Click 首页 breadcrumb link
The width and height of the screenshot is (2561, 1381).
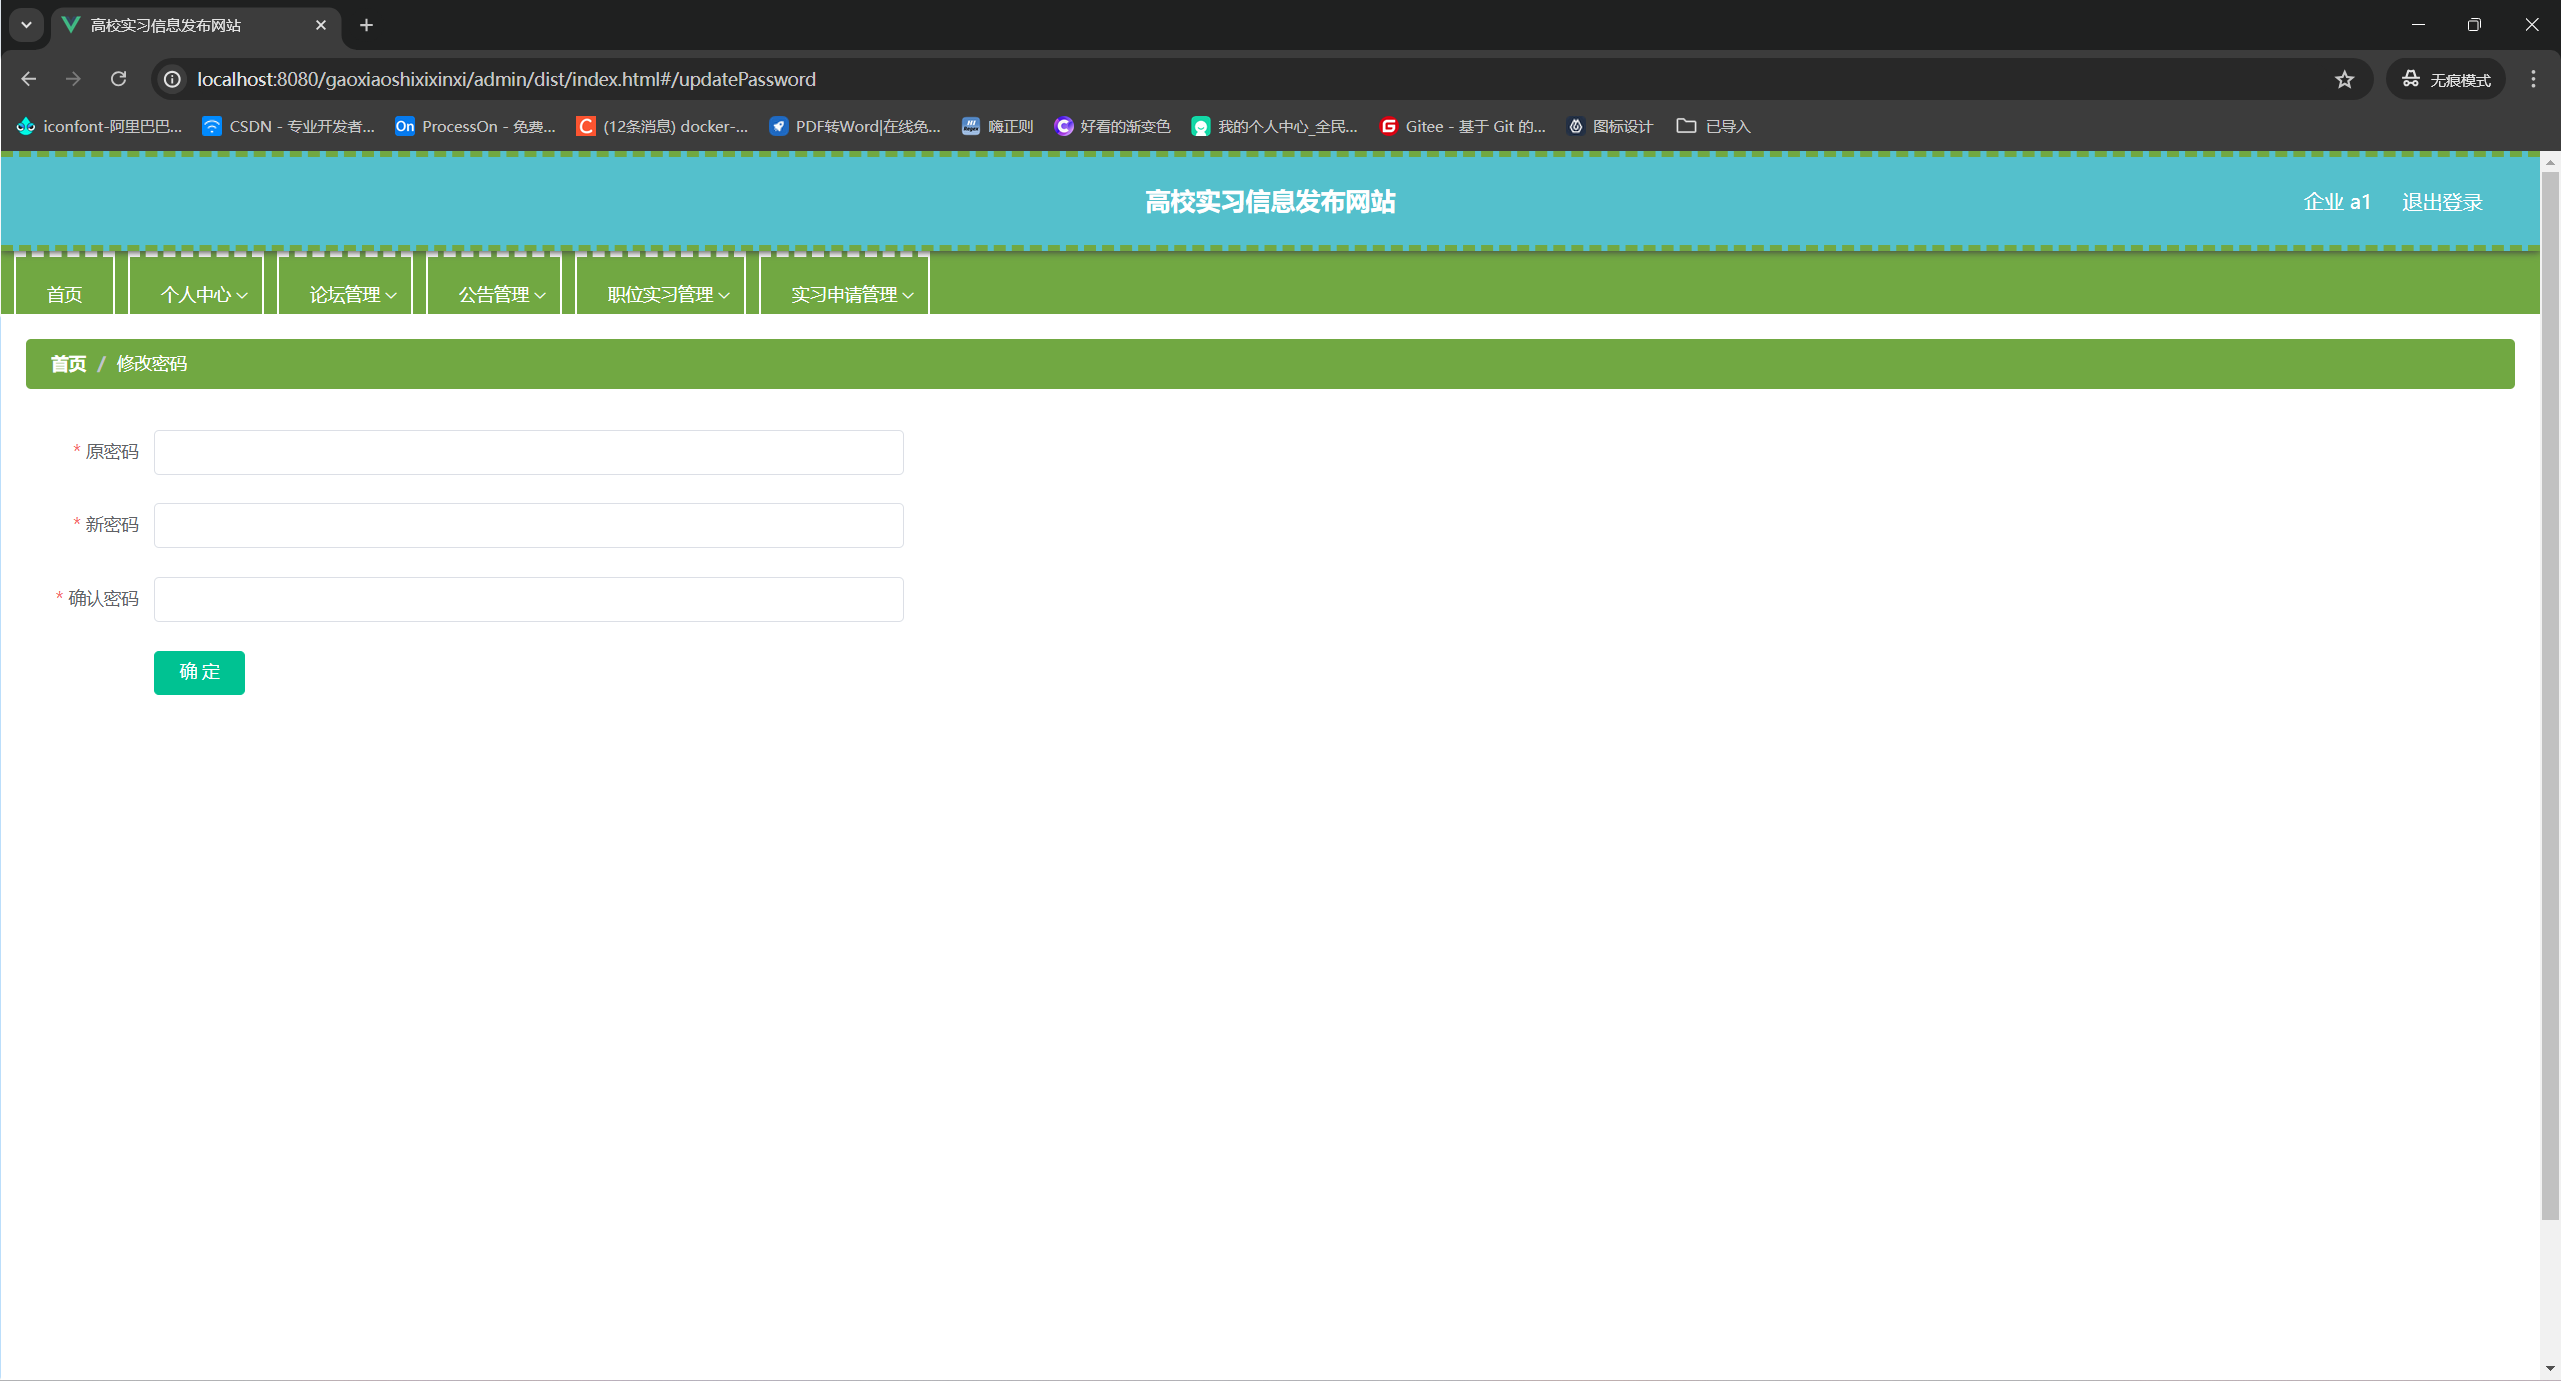[x=68, y=364]
